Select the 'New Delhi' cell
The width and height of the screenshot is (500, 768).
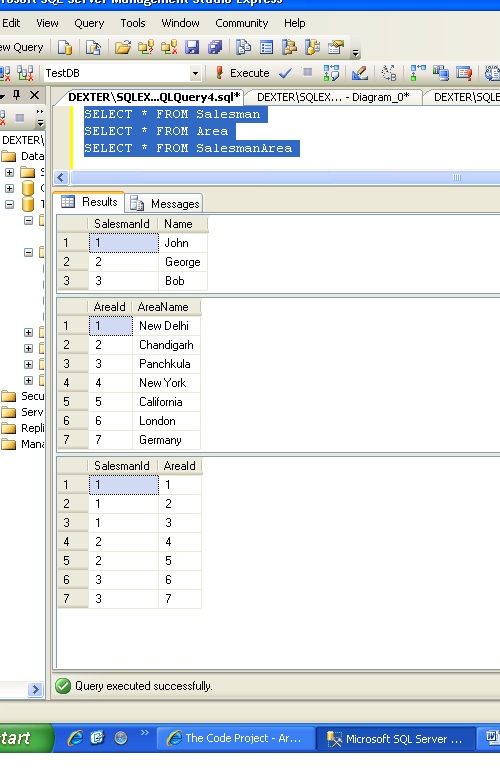(166, 326)
